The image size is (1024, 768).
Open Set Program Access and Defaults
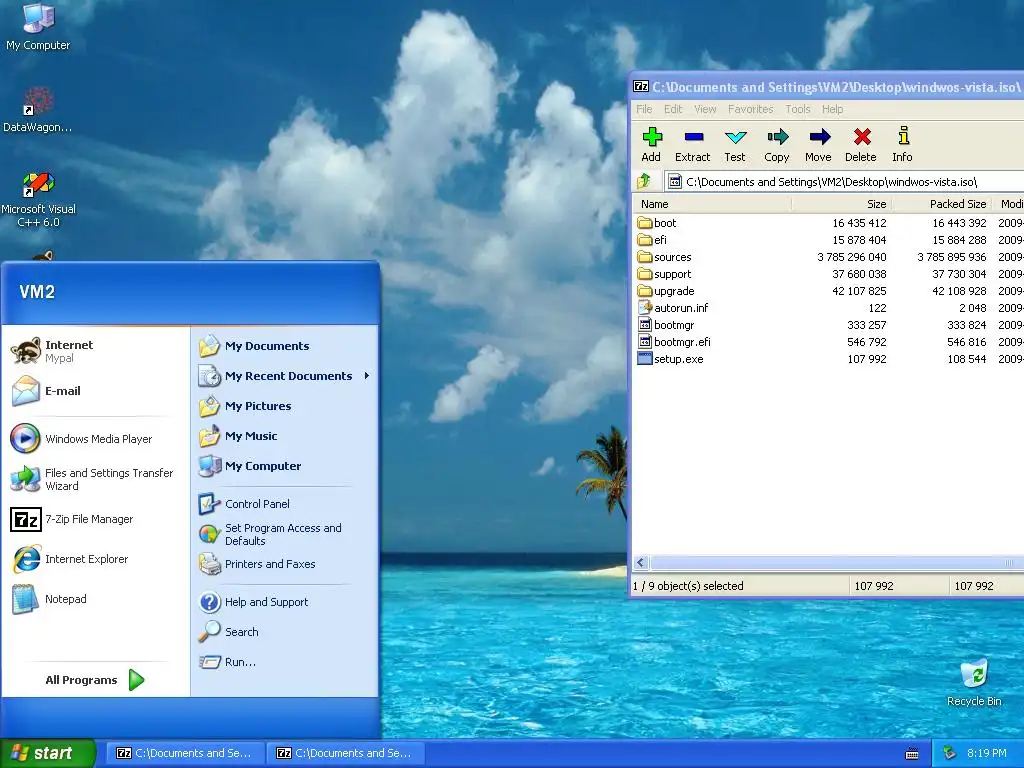coord(284,534)
